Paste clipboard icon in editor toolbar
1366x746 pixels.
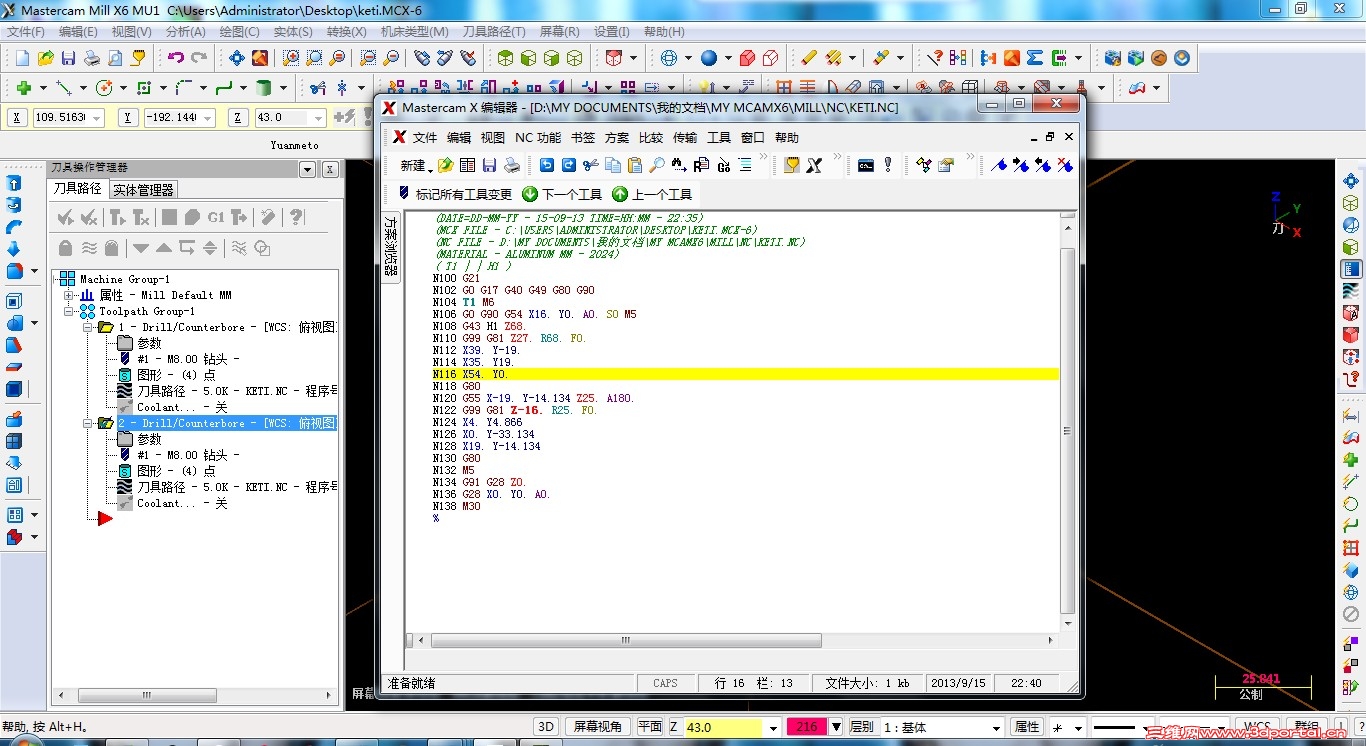pyautogui.click(x=634, y=165)
